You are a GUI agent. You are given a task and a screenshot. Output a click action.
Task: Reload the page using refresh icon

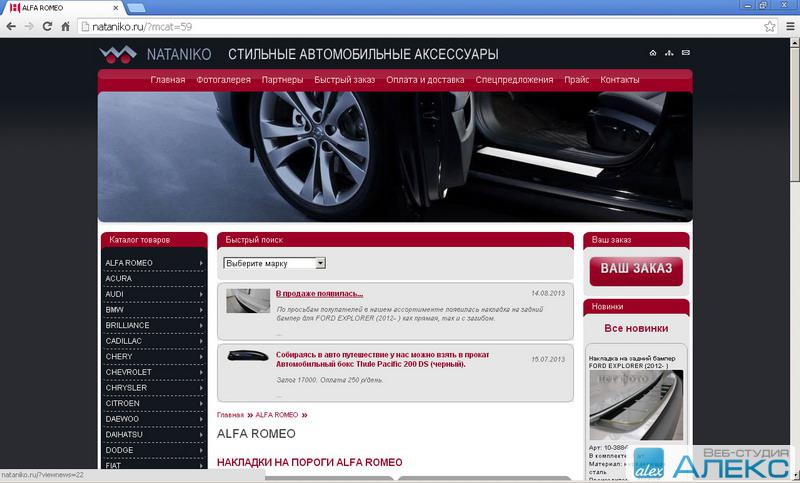tap(46, 26)
